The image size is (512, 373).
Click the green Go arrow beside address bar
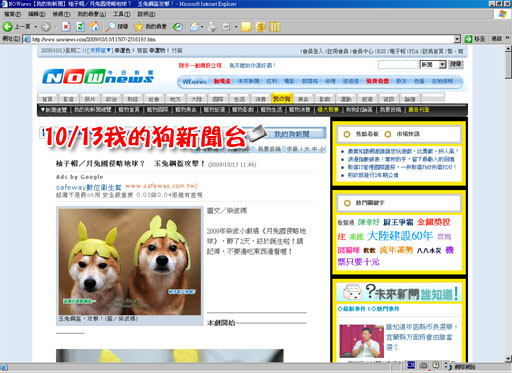point(468,39)
